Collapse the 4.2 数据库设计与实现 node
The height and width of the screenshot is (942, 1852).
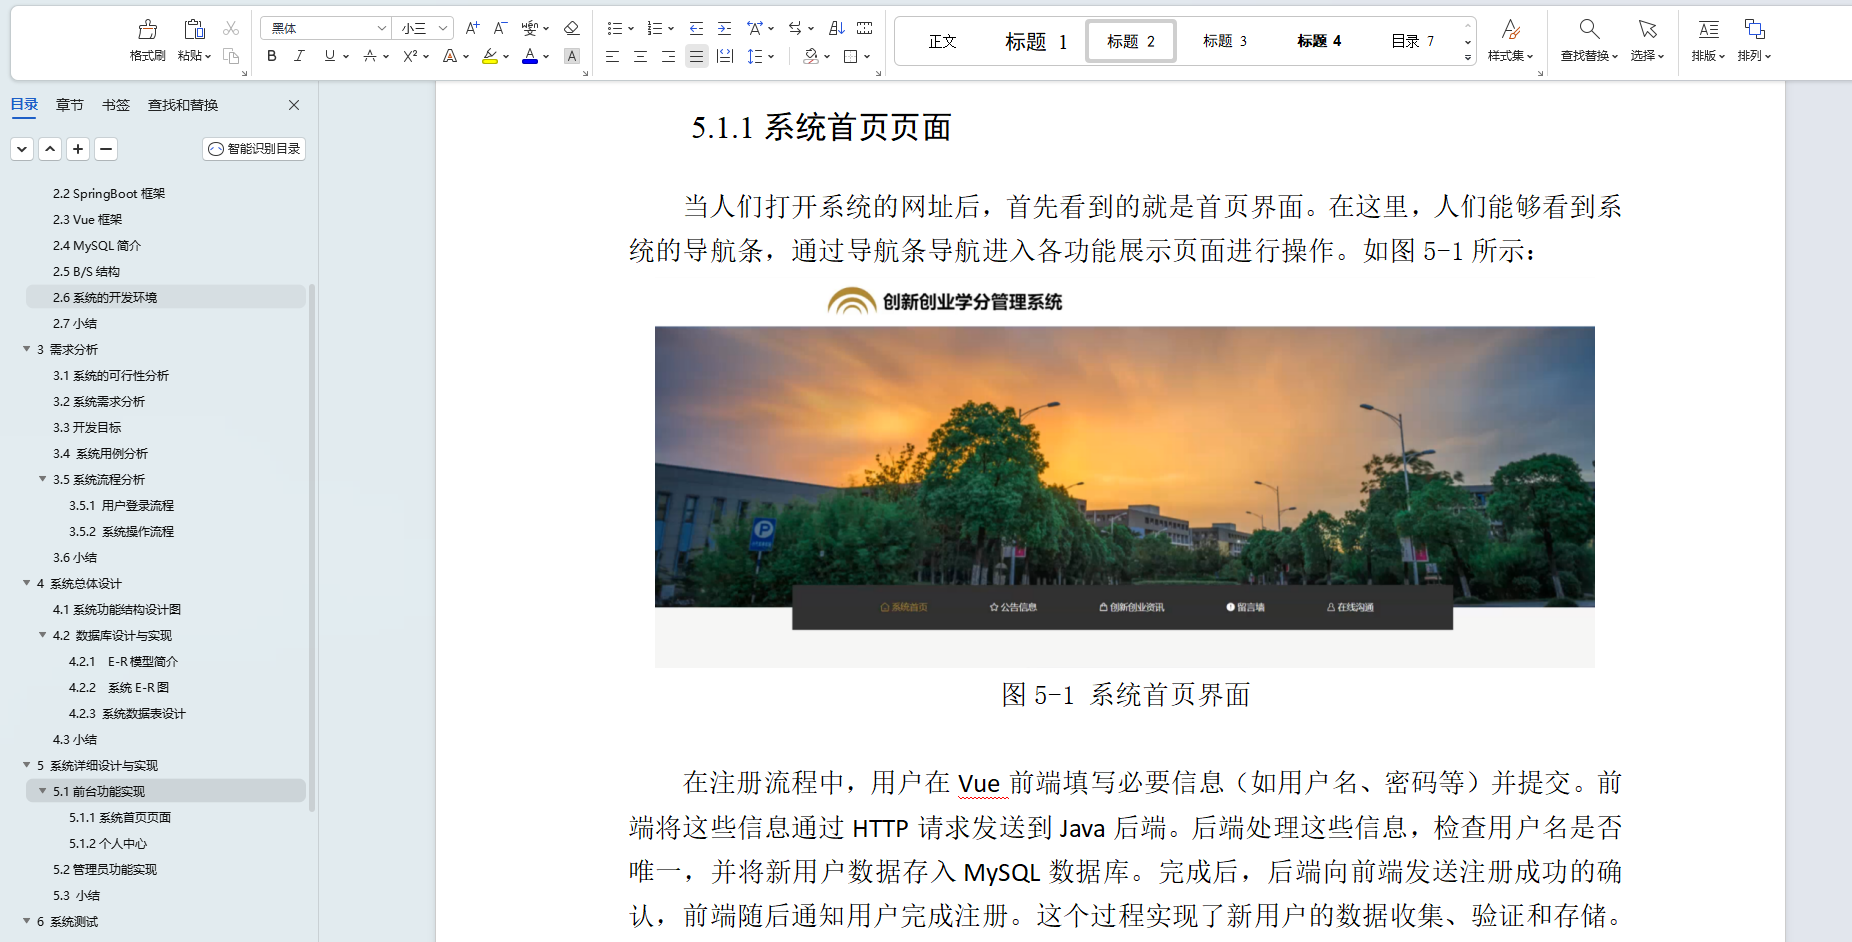pyautogui.click(x=43, y=635)
